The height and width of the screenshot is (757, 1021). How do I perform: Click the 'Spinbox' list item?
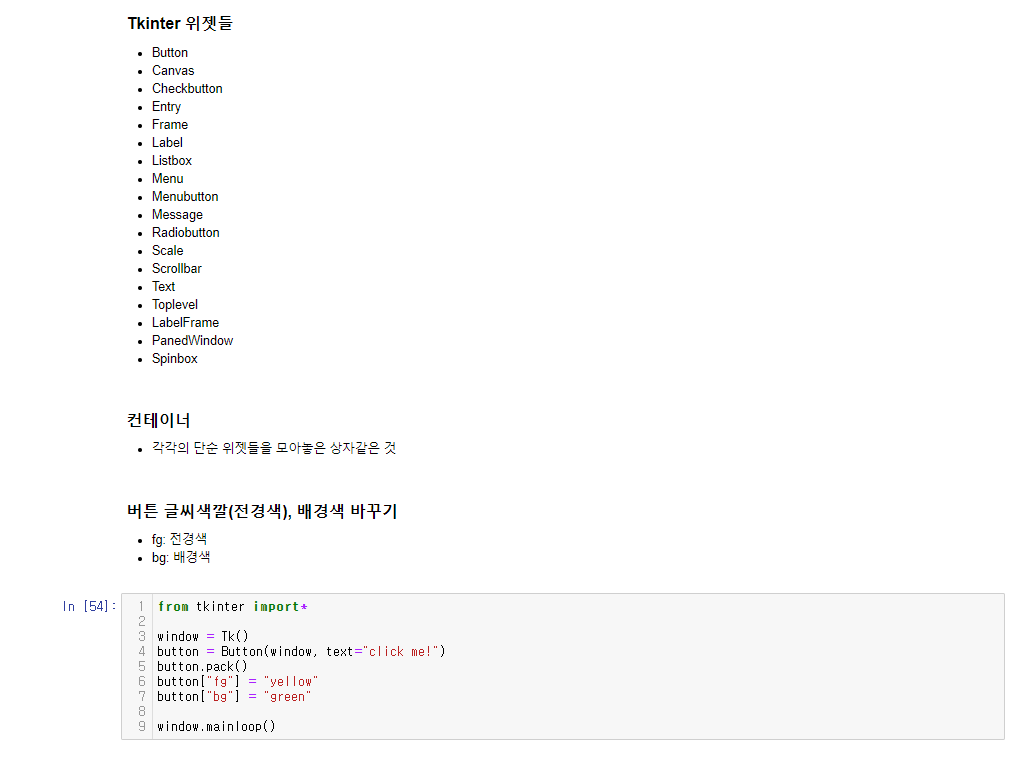point(175,359)
